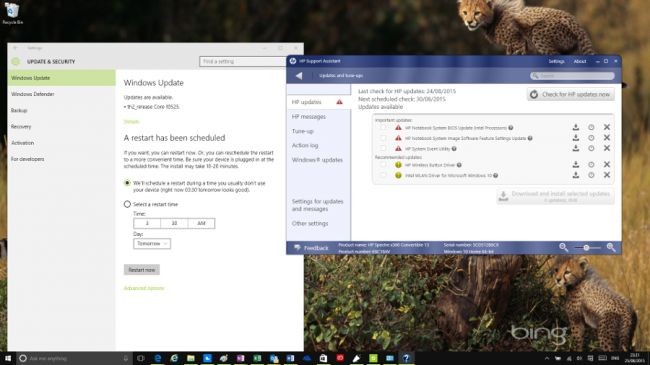Open the Recycle Bin on the desktop
The width and height of the screenshot is (650, 365).
[x=12, y=13]
